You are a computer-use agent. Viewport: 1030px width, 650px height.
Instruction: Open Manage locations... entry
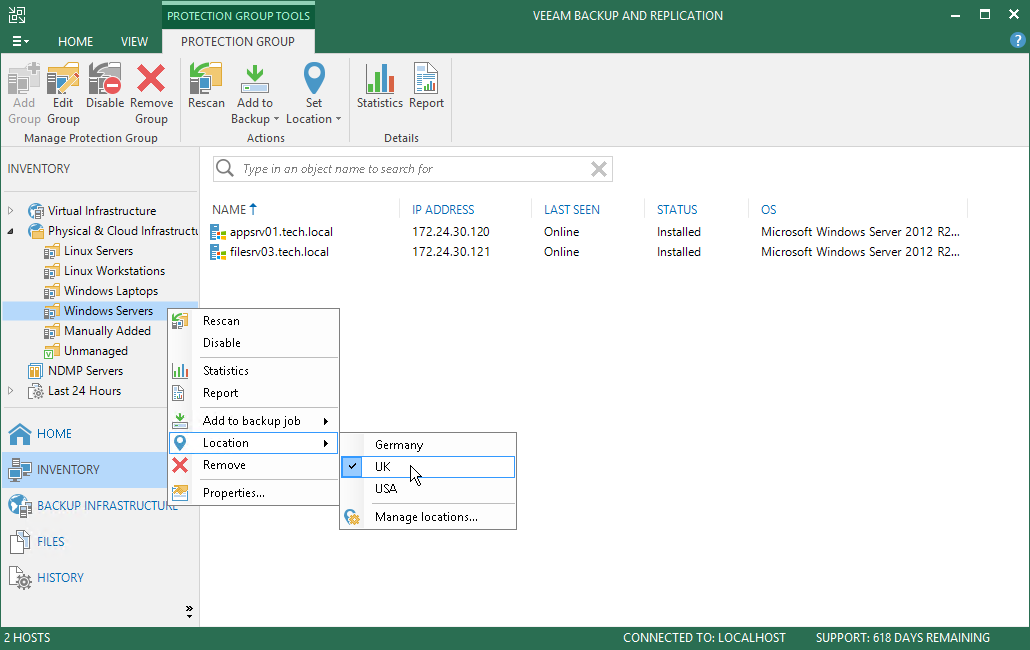[x=428, y=517]
